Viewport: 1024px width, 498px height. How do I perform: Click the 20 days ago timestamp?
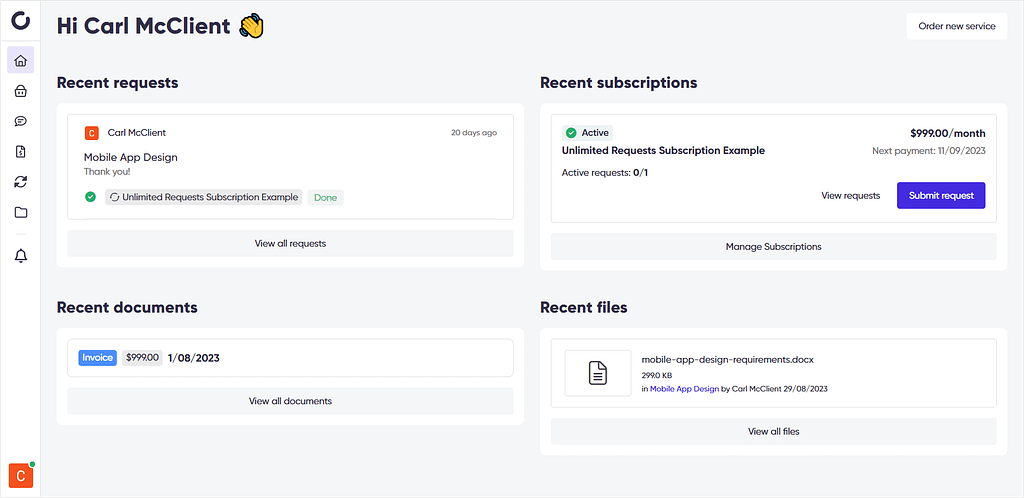tap(473, 132)
